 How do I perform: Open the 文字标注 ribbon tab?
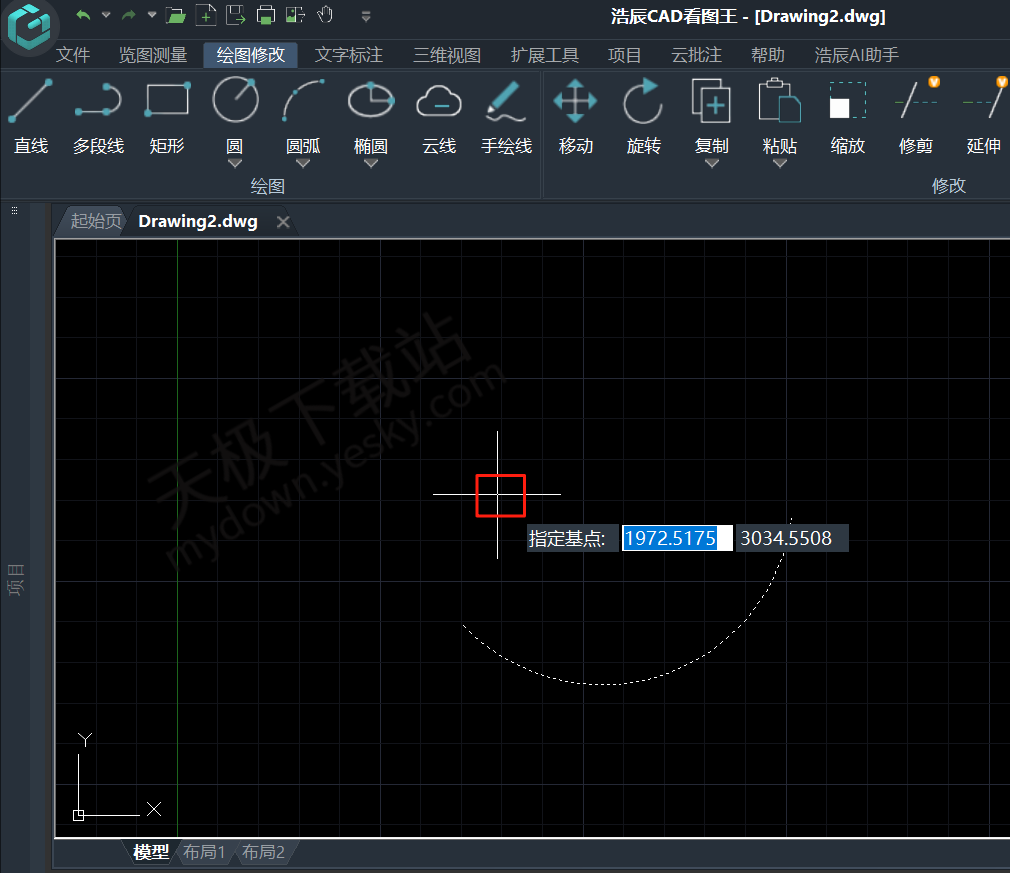349,55
